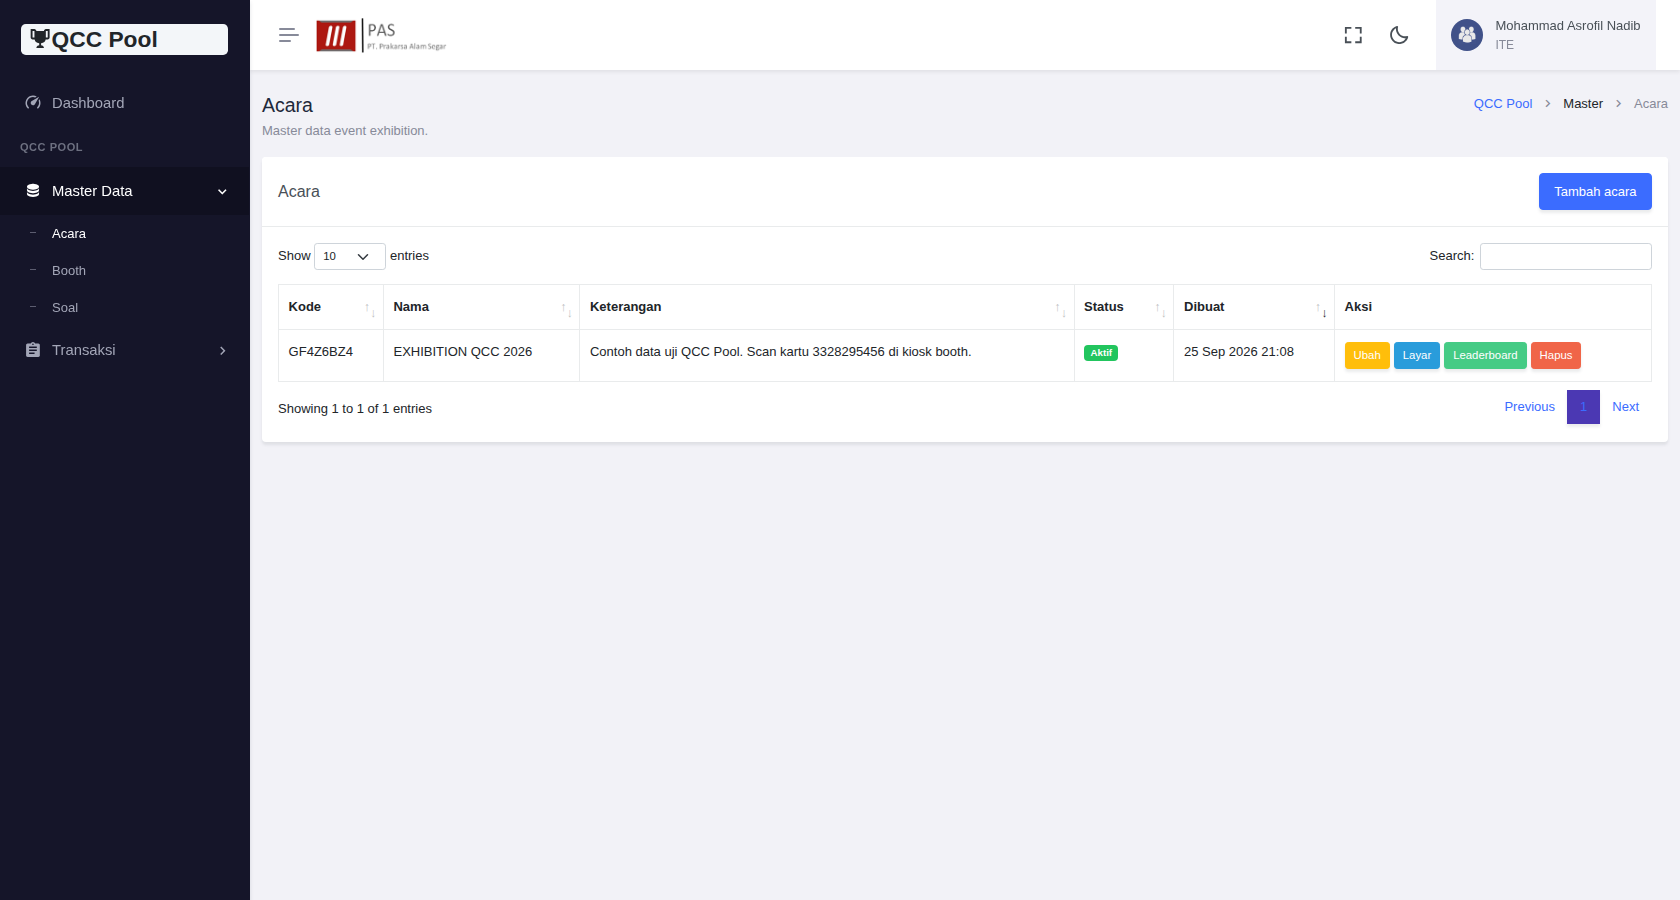The image size is (1680, 900).
Task: Click the Transaksi clipboard icon
Action: tap(33, 350)
